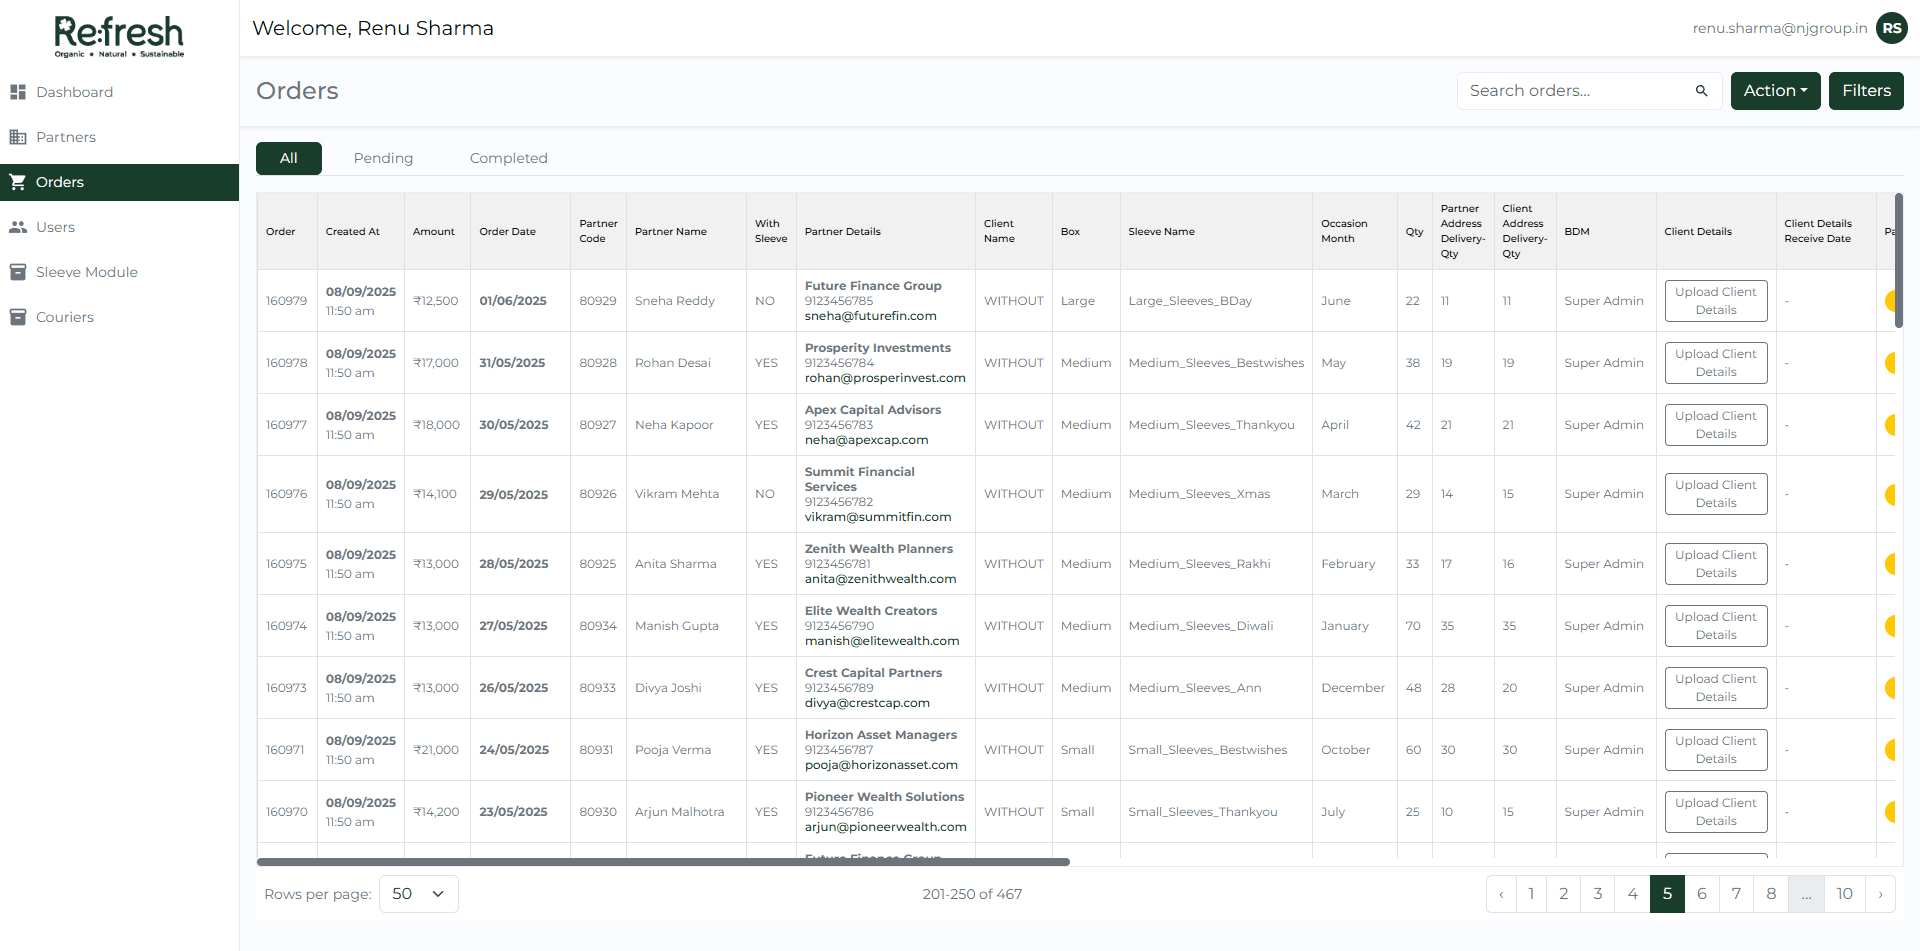Switch to the Pending tab

pyautogui.click(x=383, y=158)
